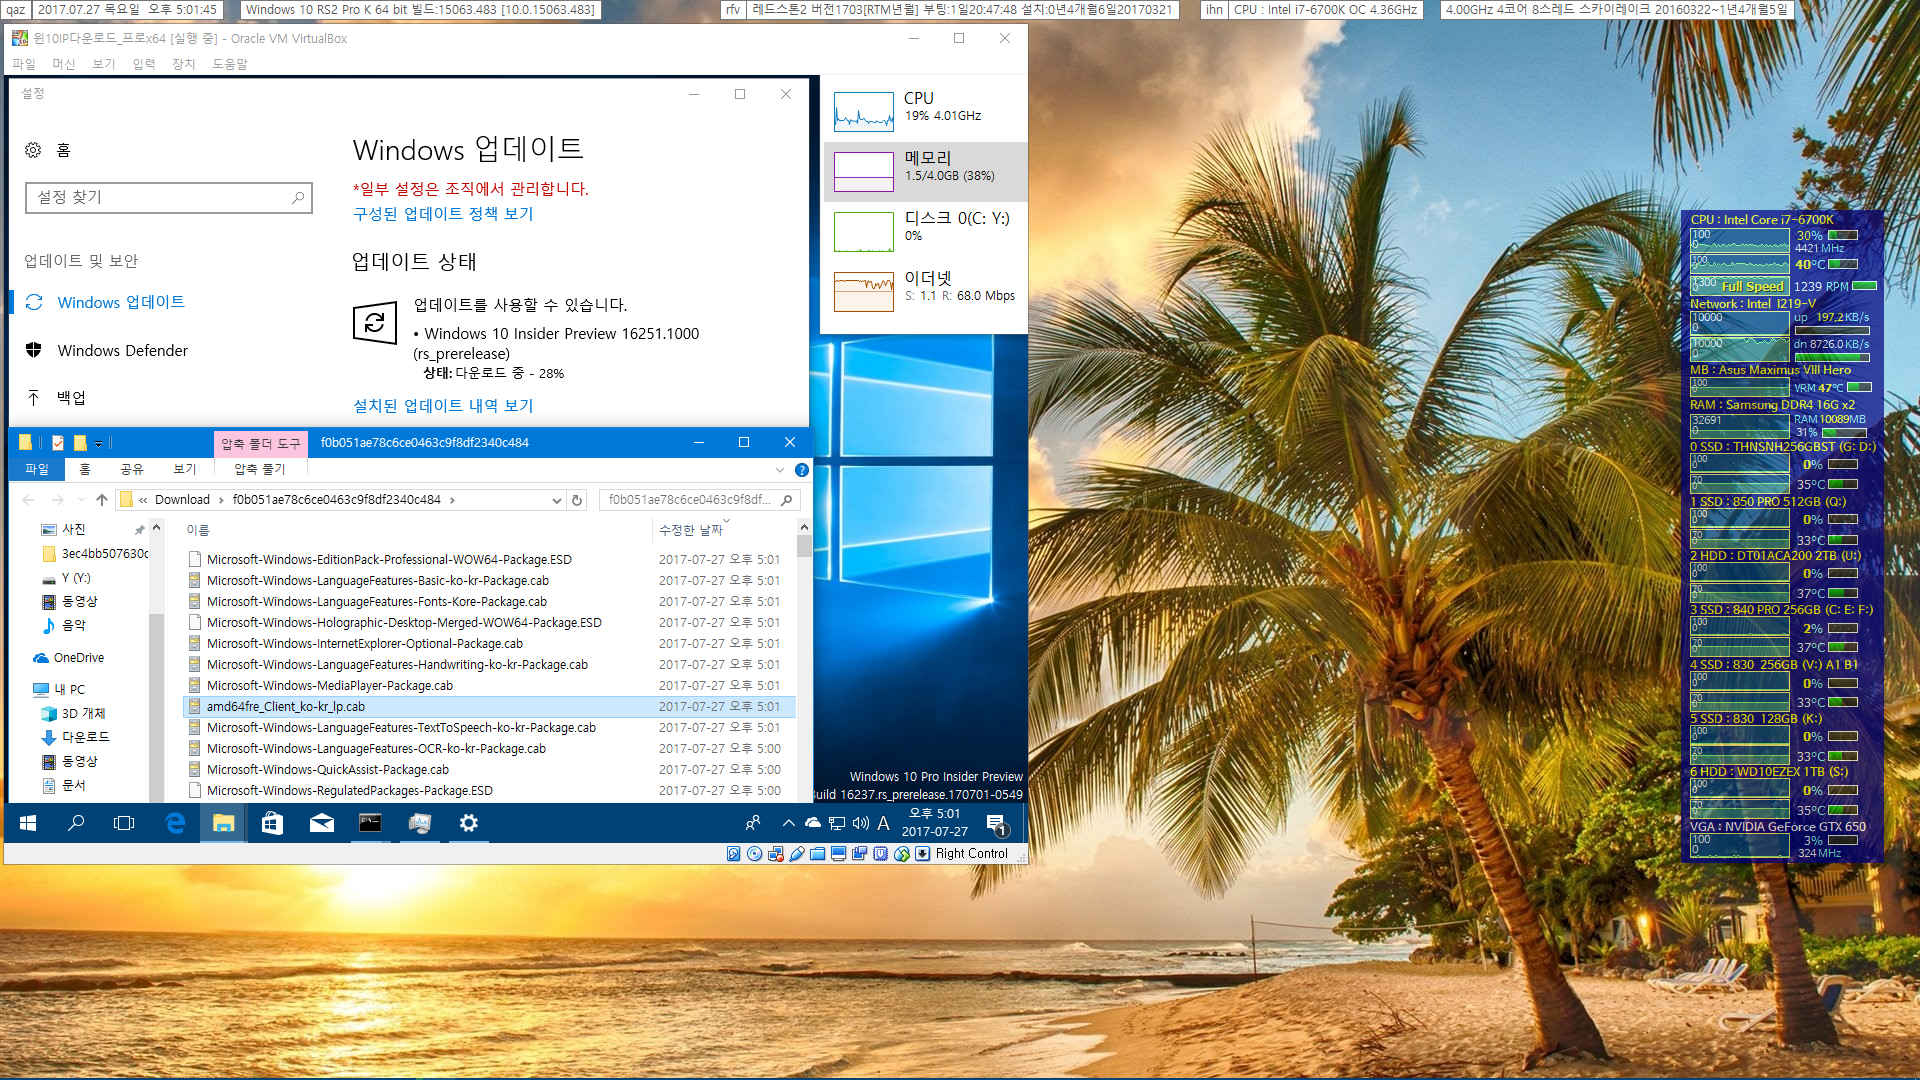The height and width of the screenshot is (1080, 1920).
Task: Switch to the Explorer 공유 ribbon tab
Action: pyautogui.click(x=131, y=469)
